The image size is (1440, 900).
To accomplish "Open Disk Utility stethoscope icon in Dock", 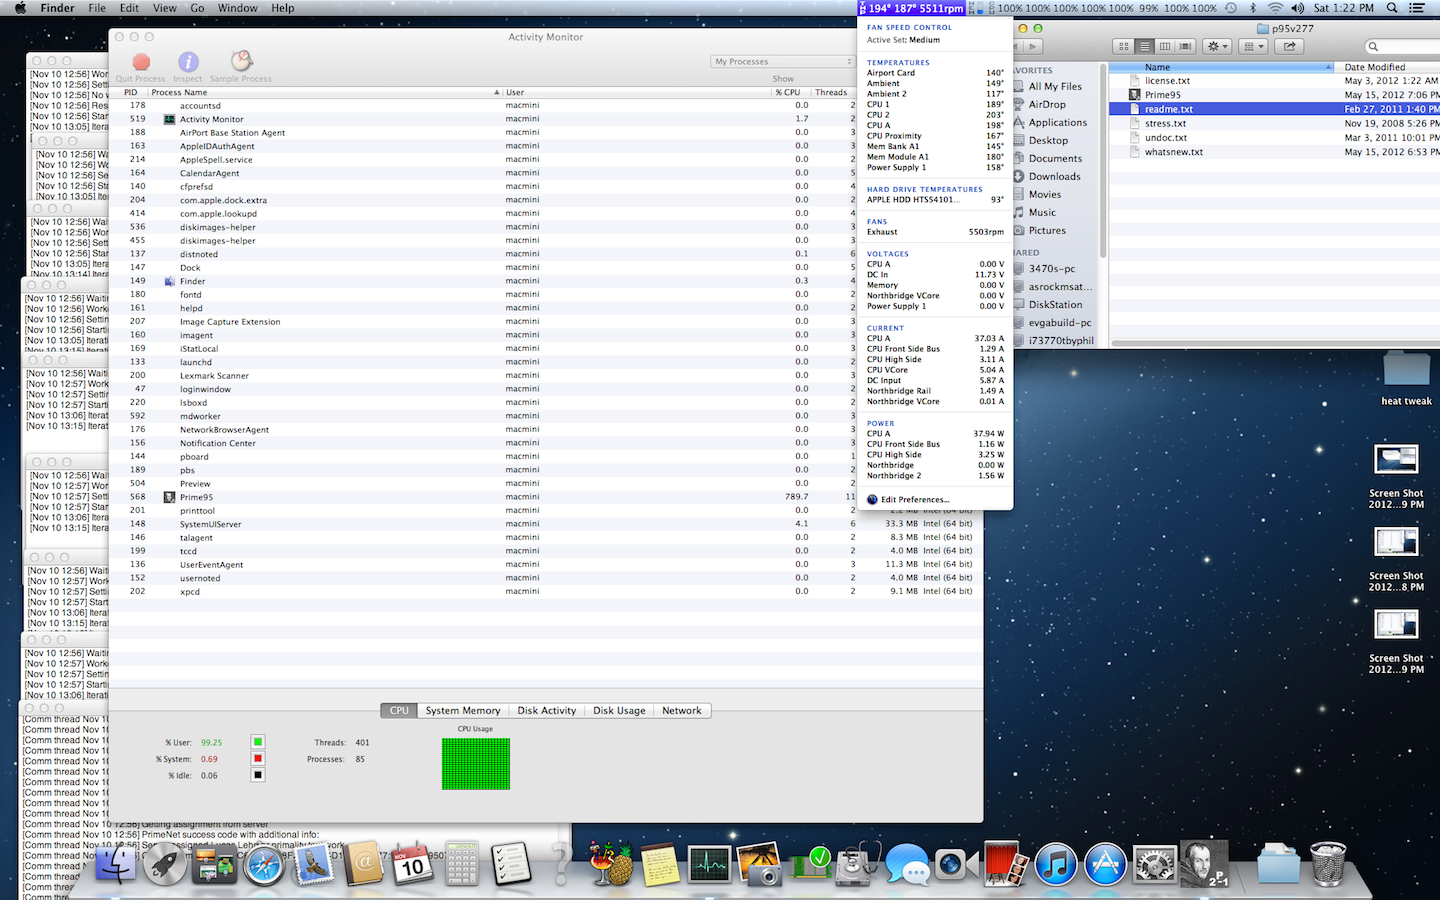I will (857, 863).
